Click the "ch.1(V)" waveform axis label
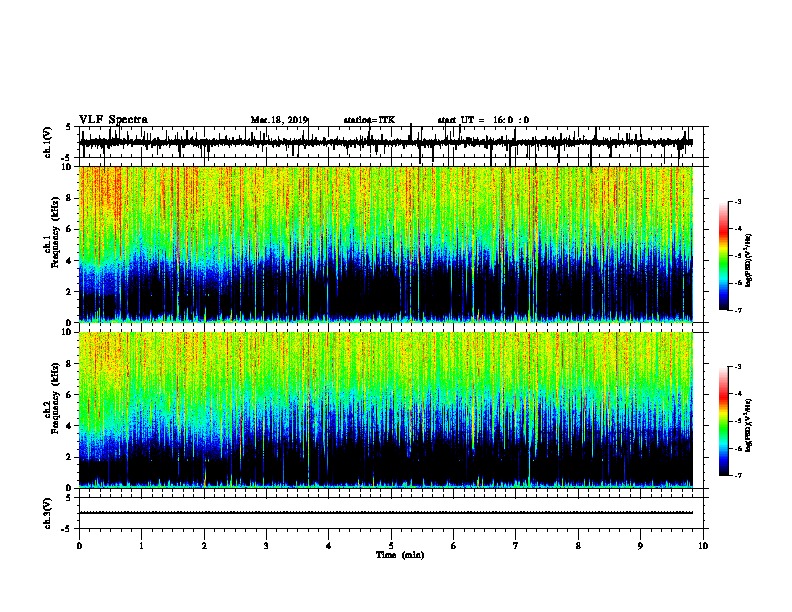The width and height of the screenshot is (792, 612). [x=48, y=142]
